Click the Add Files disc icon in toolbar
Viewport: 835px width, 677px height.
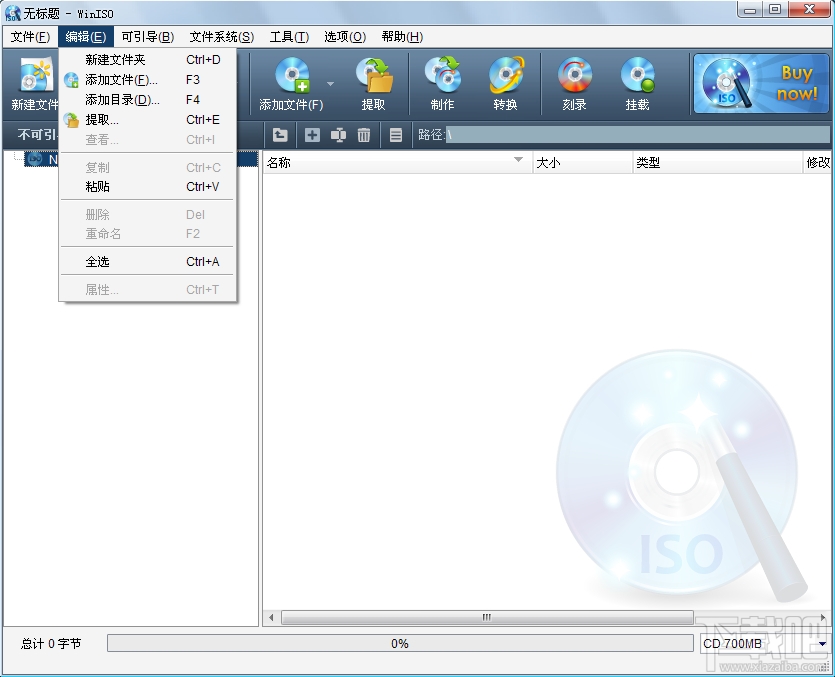[x=292, y=76]
